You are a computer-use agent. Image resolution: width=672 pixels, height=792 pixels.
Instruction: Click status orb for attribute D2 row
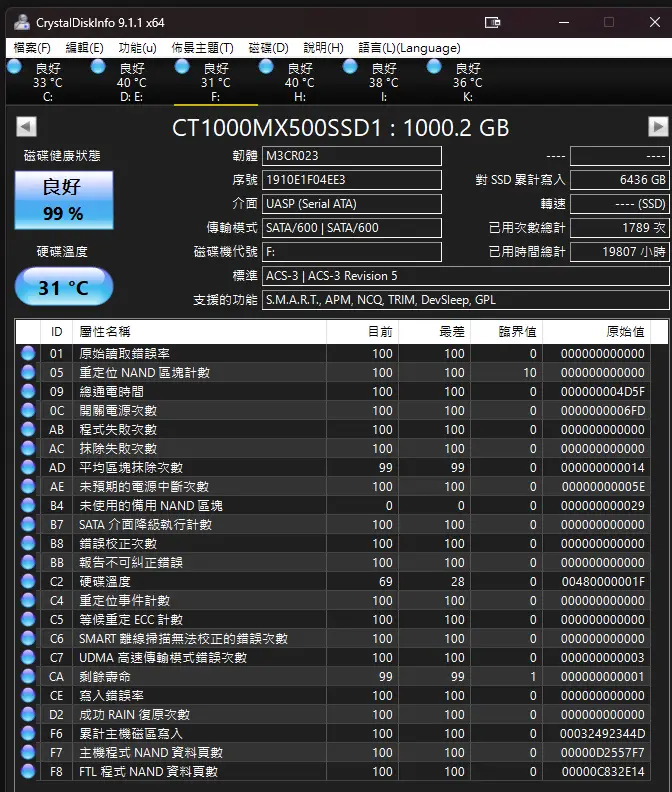point(28,714)
